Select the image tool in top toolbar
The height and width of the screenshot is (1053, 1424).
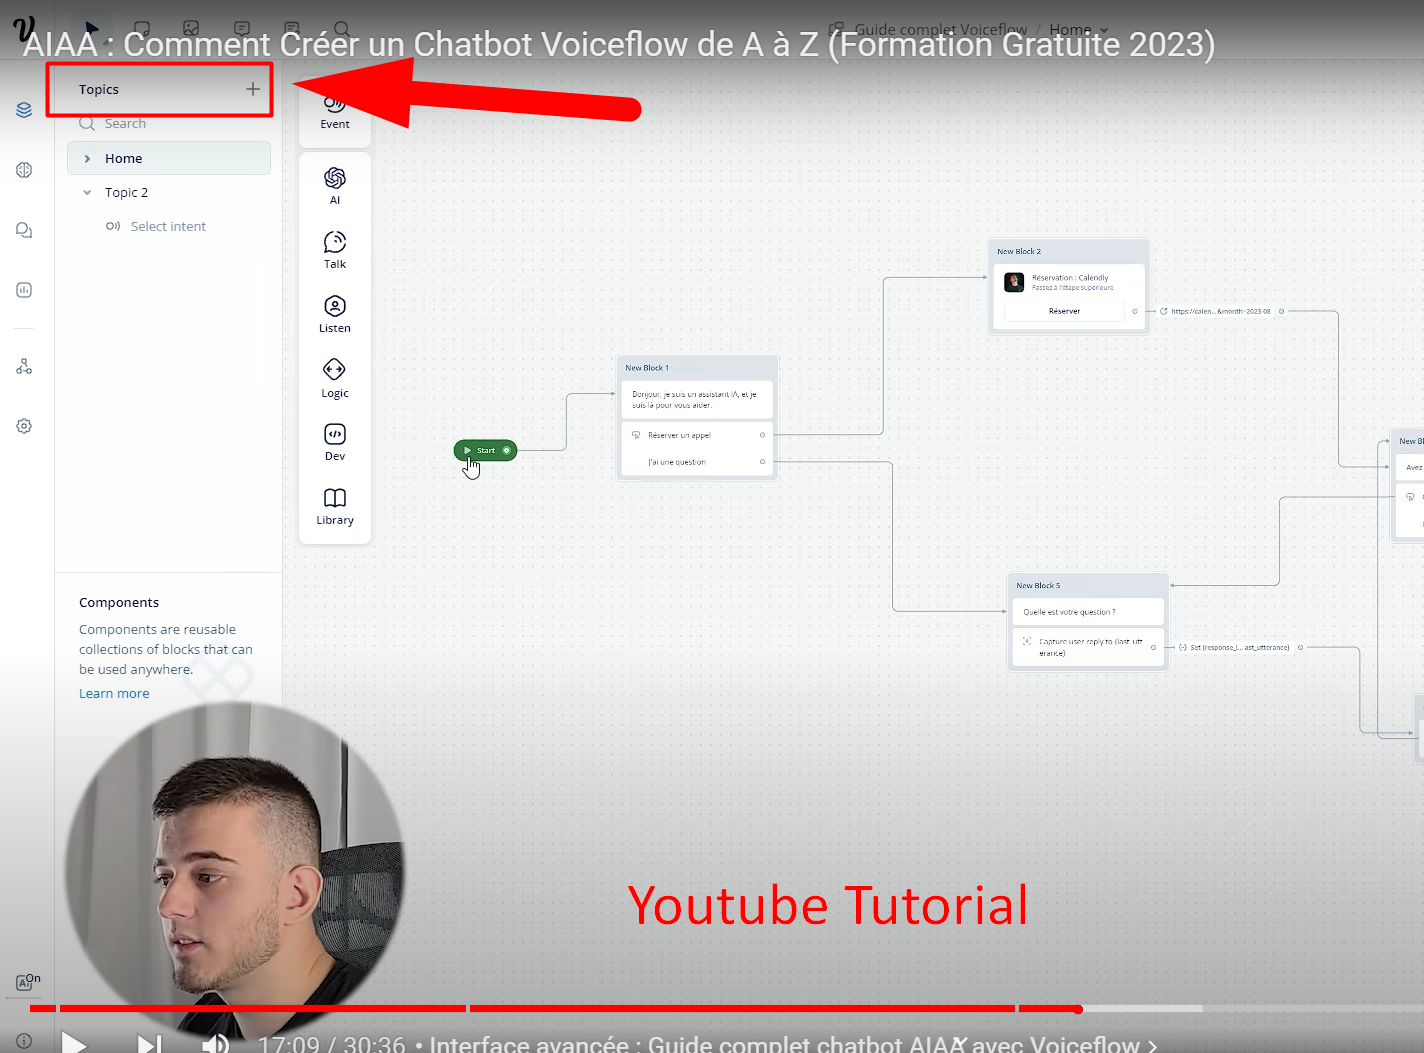(191, 29)
